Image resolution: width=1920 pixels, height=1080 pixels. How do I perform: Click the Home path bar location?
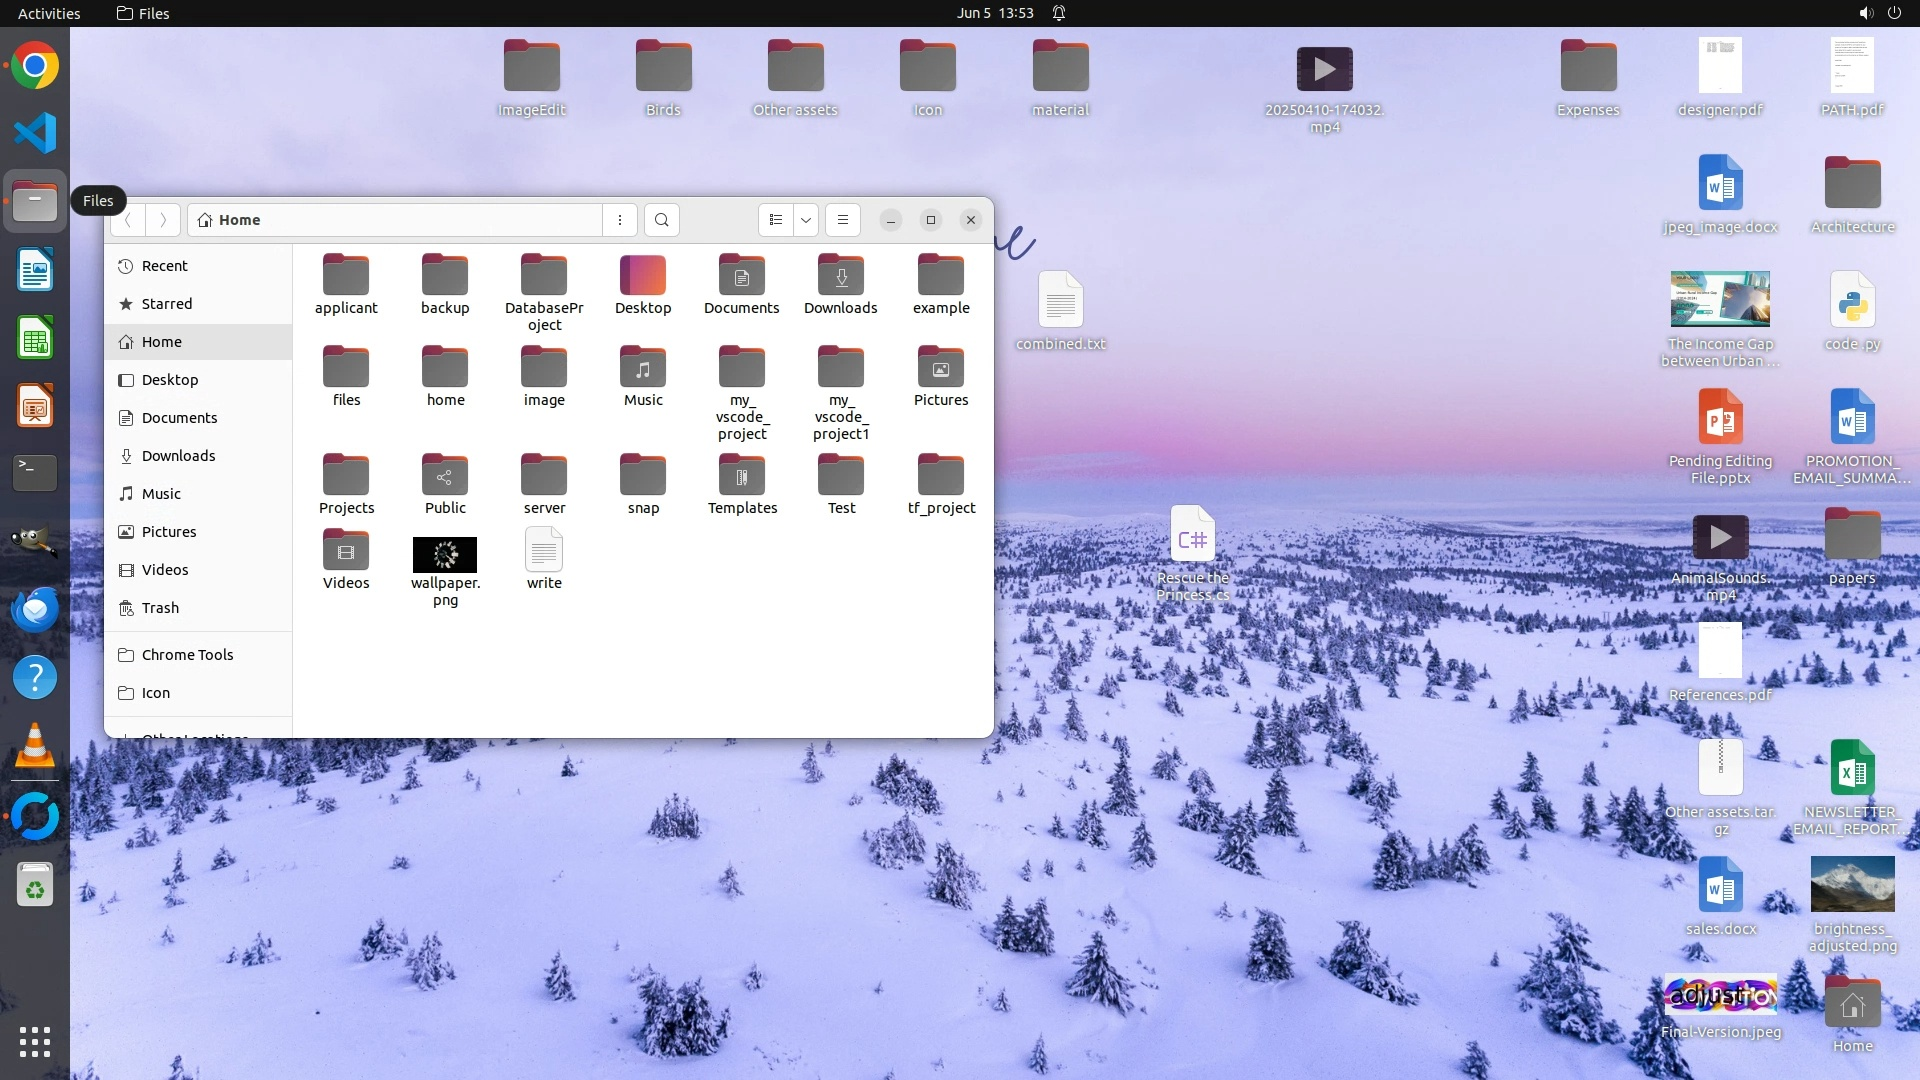[x=239, y=220]
